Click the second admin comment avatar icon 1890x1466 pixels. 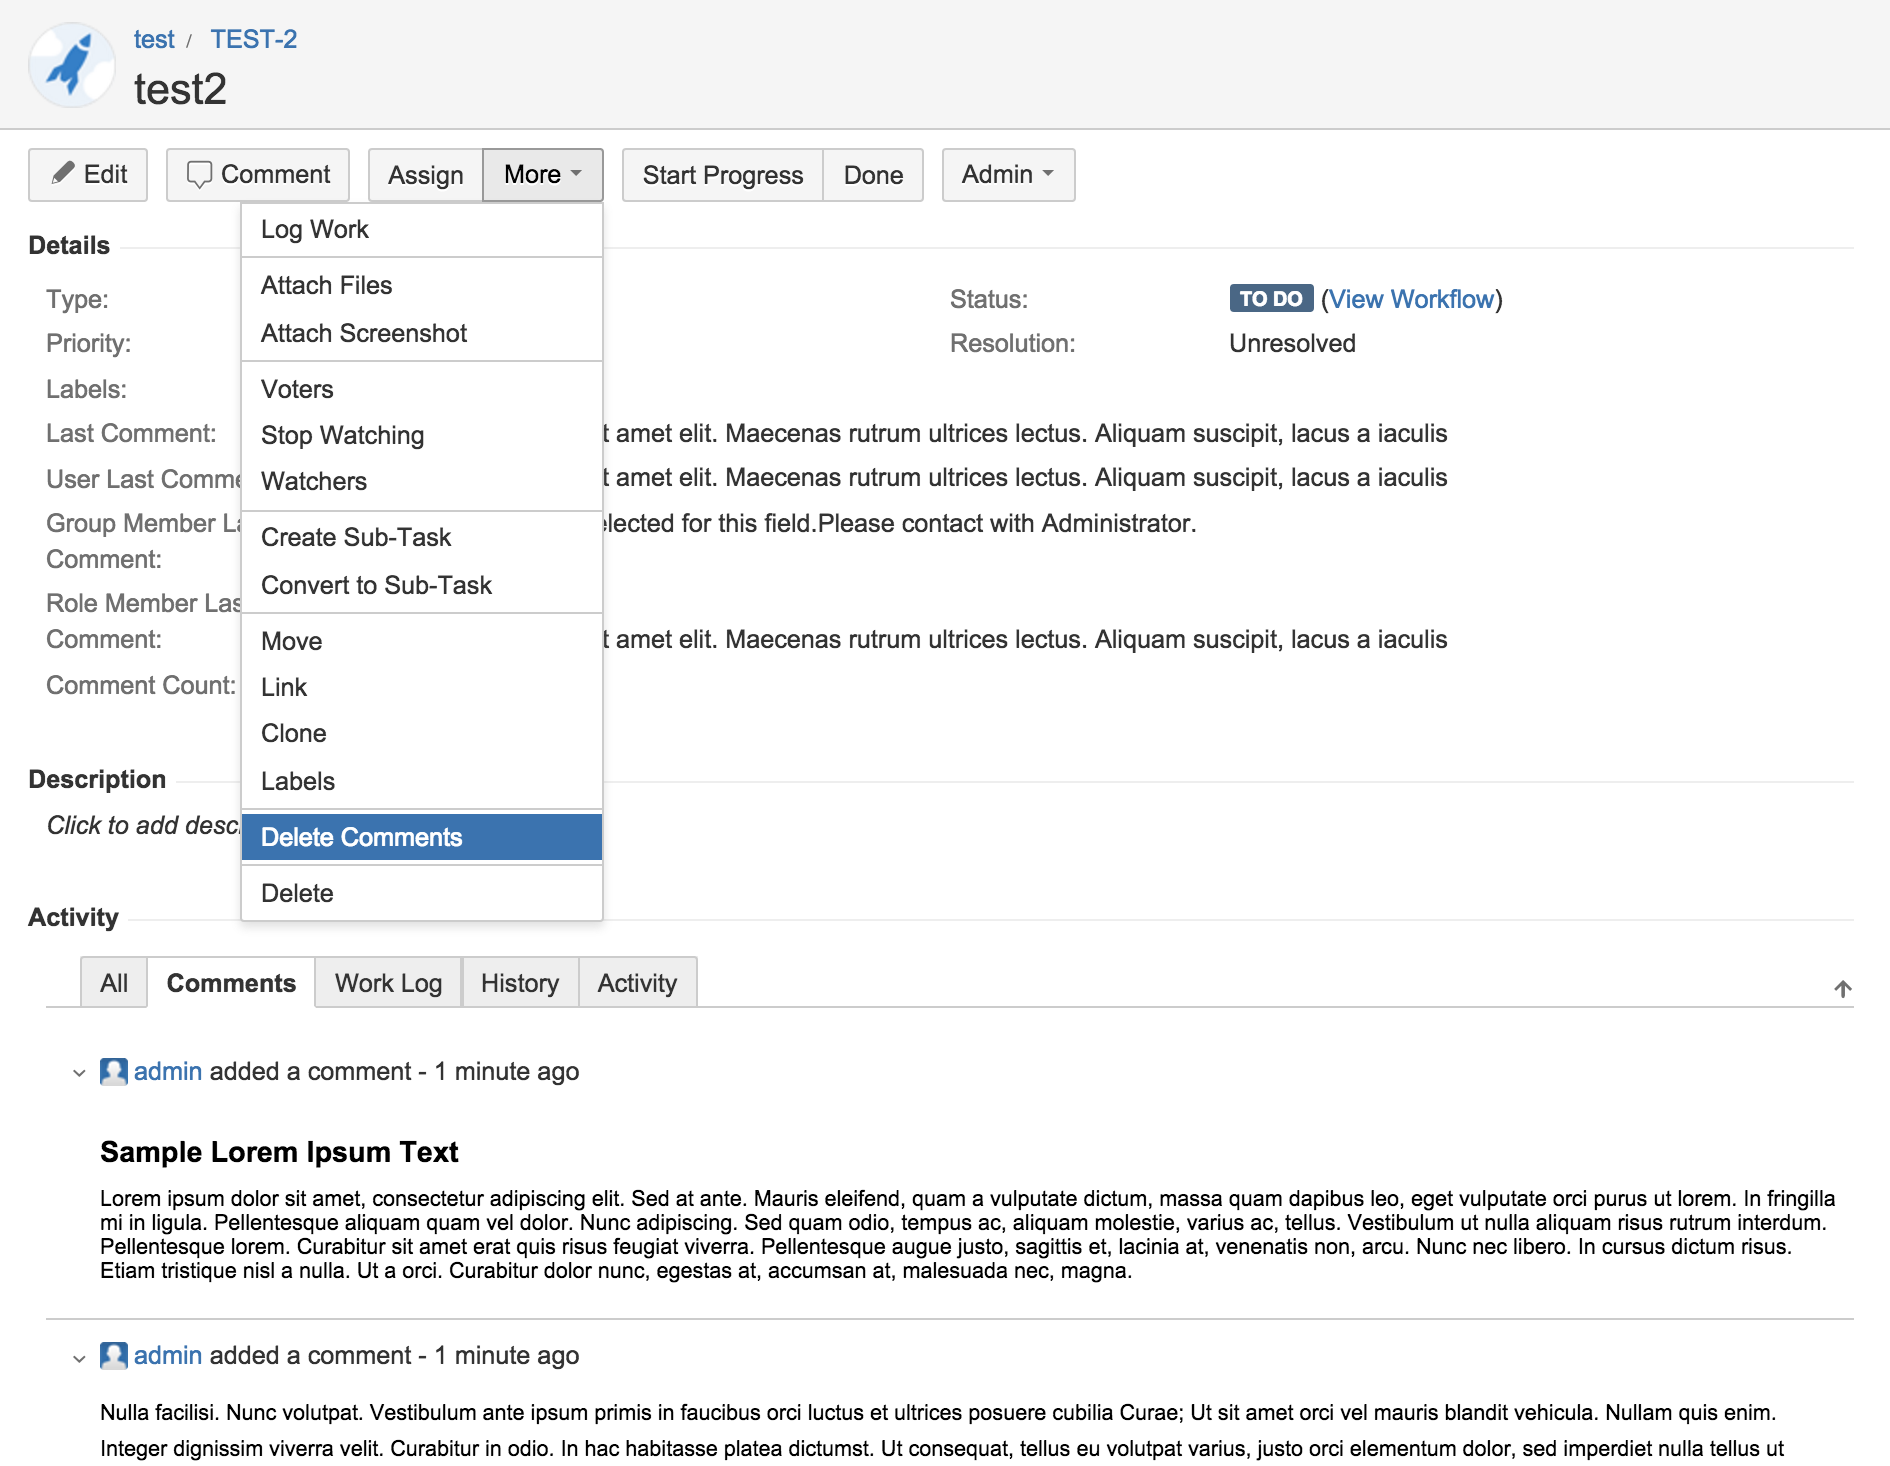pyautogui.click(x=114, y=1356)
